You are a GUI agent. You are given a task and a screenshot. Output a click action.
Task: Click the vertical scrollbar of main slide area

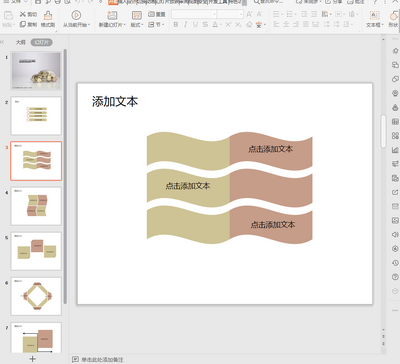pos(383,131)
